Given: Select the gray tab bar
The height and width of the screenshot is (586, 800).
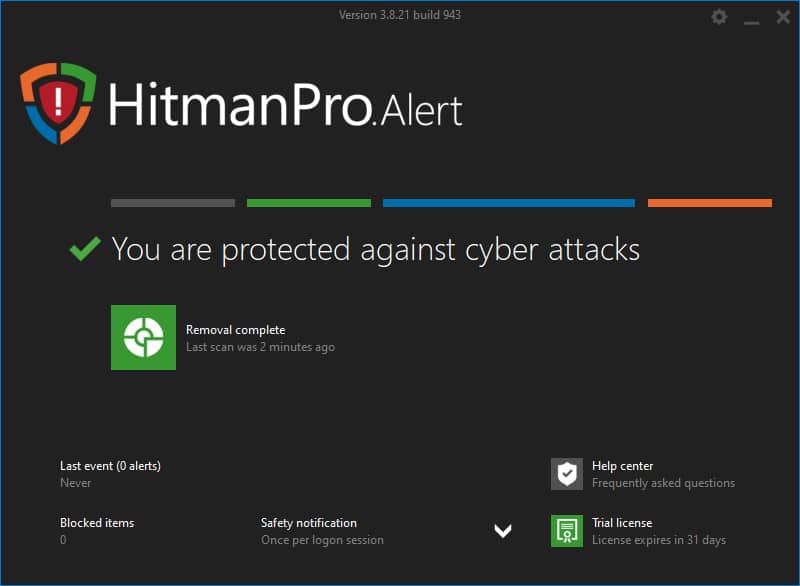Looking at the screenshot, I should [x=173, y=203].
